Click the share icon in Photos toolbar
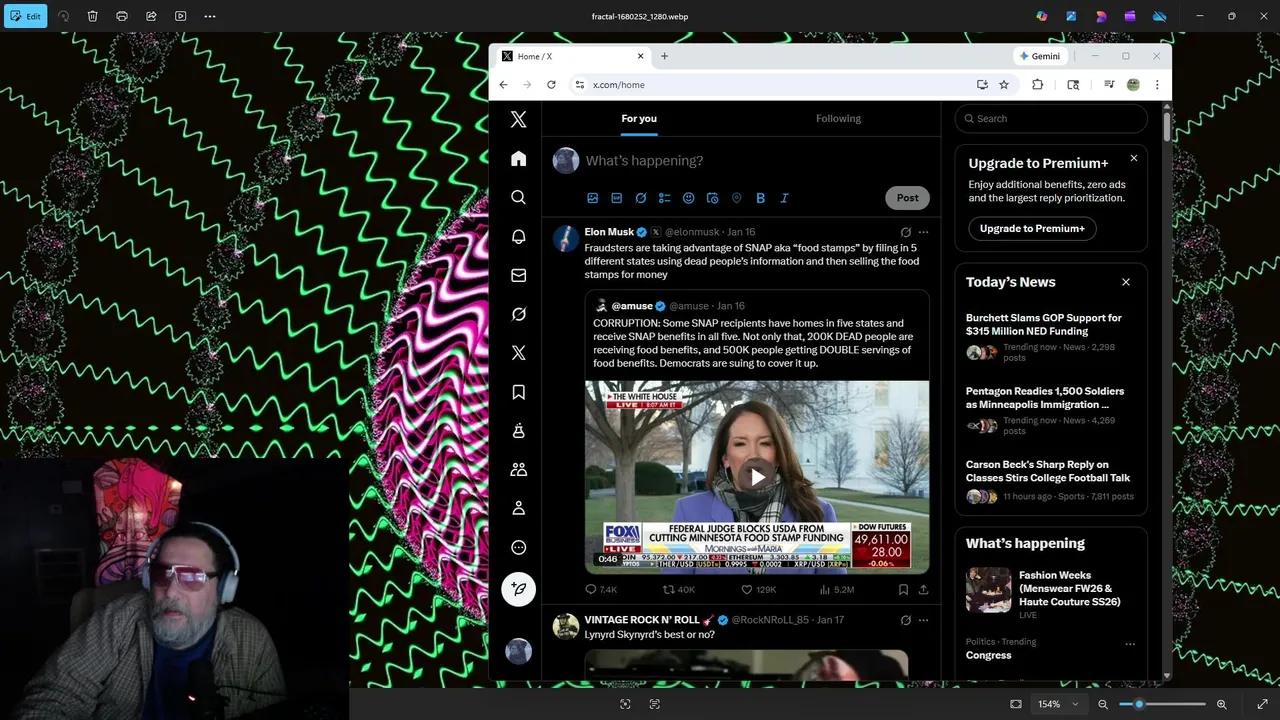Viewport: 1280px width, 720px height. [x=151, y=16]
